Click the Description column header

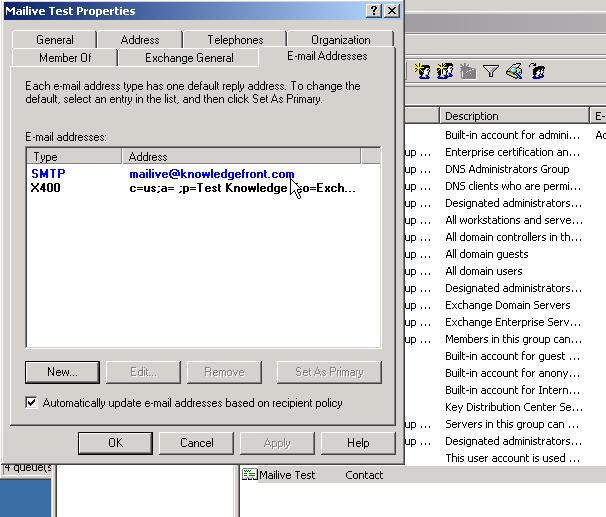click(514, 116)
